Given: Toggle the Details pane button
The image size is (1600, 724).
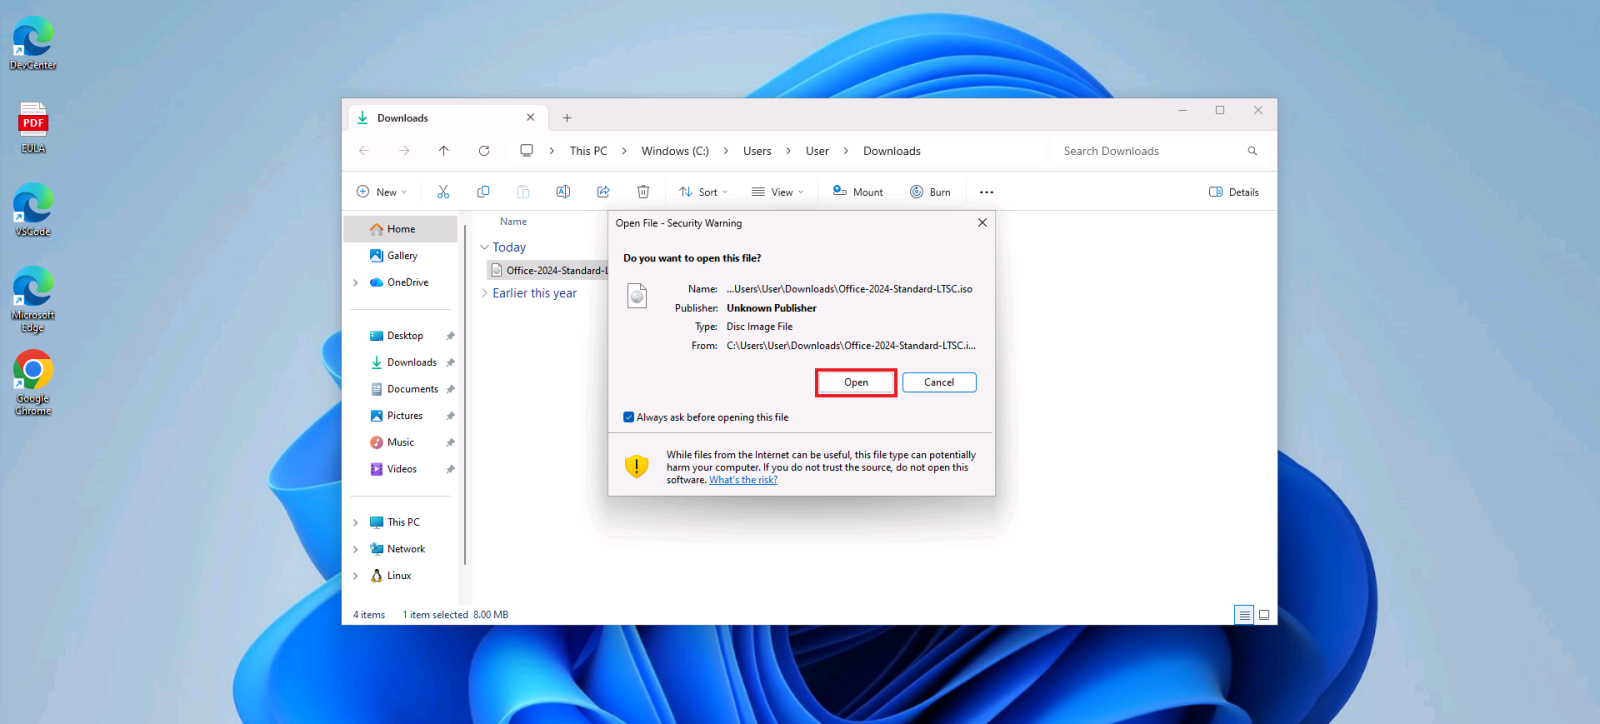Looking at the screenshot, I should tap(1234, 192).
